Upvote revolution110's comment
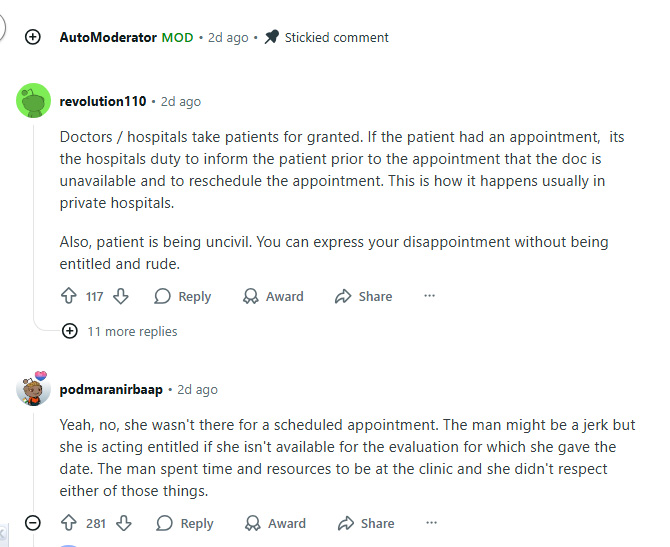 69,296
